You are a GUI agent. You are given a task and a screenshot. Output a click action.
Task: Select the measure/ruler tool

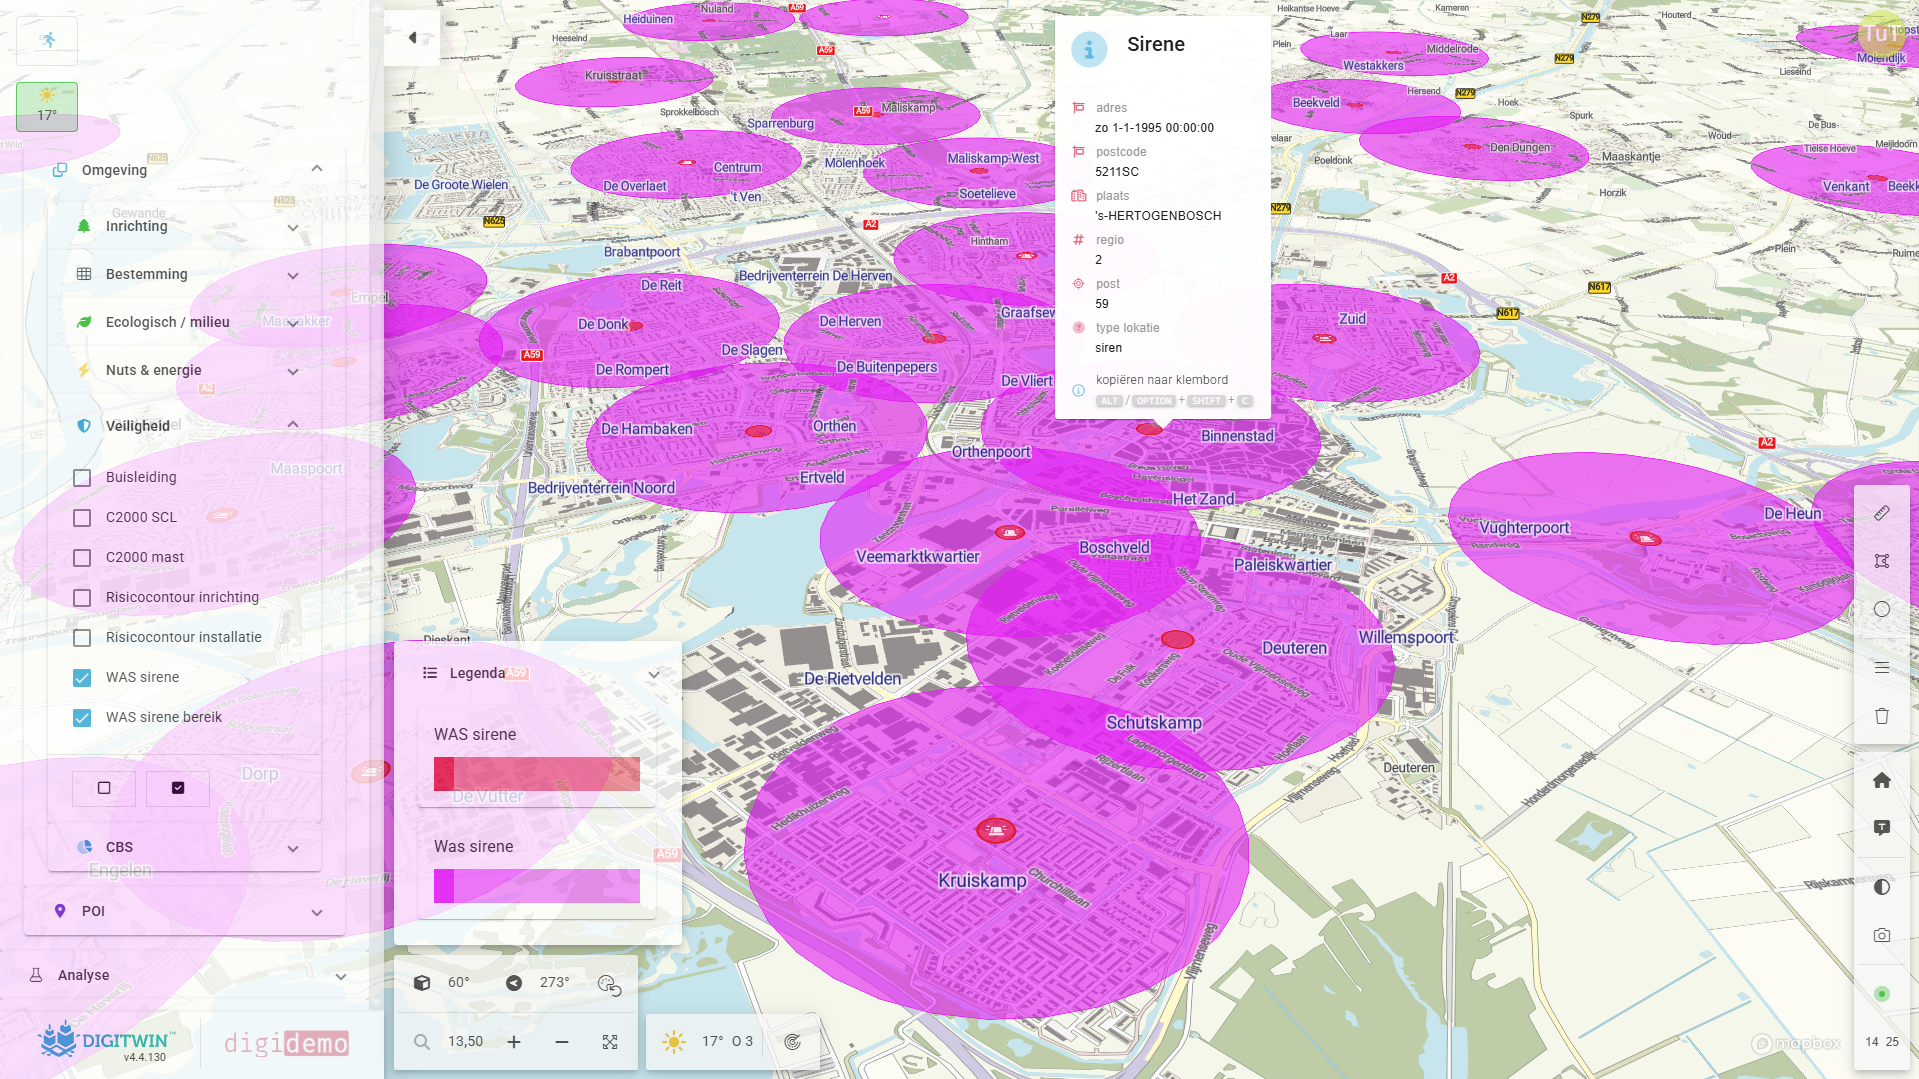pyautogui.click(x=1882, y=513)
